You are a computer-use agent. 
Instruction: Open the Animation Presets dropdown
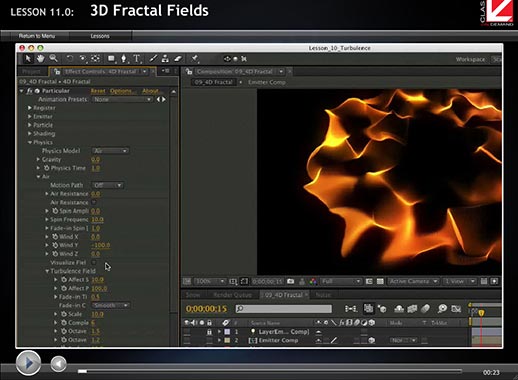tap(122, 99)
